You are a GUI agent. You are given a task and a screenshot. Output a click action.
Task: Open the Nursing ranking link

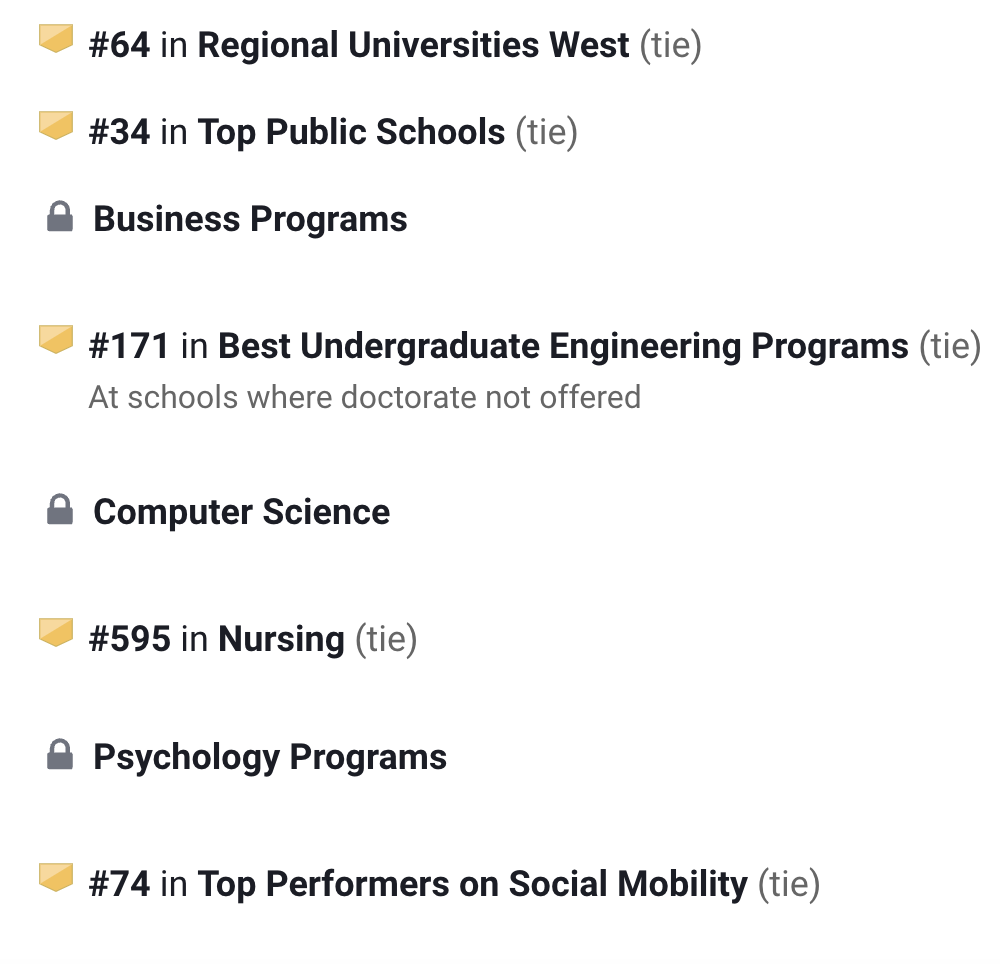click(281, 639)
